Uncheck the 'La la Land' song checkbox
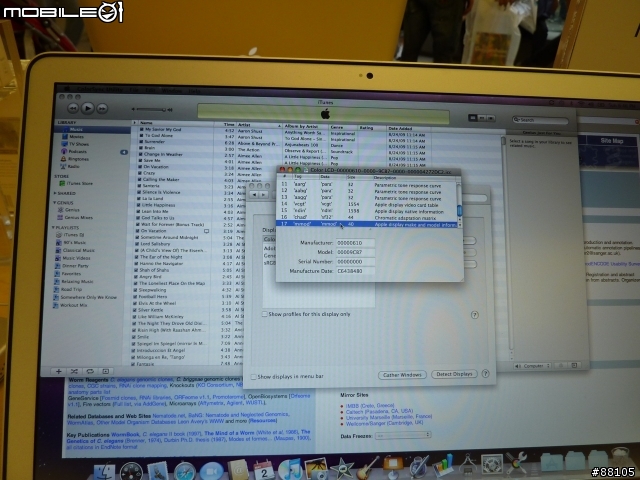 pyautogui.click(x=139, y=198)
